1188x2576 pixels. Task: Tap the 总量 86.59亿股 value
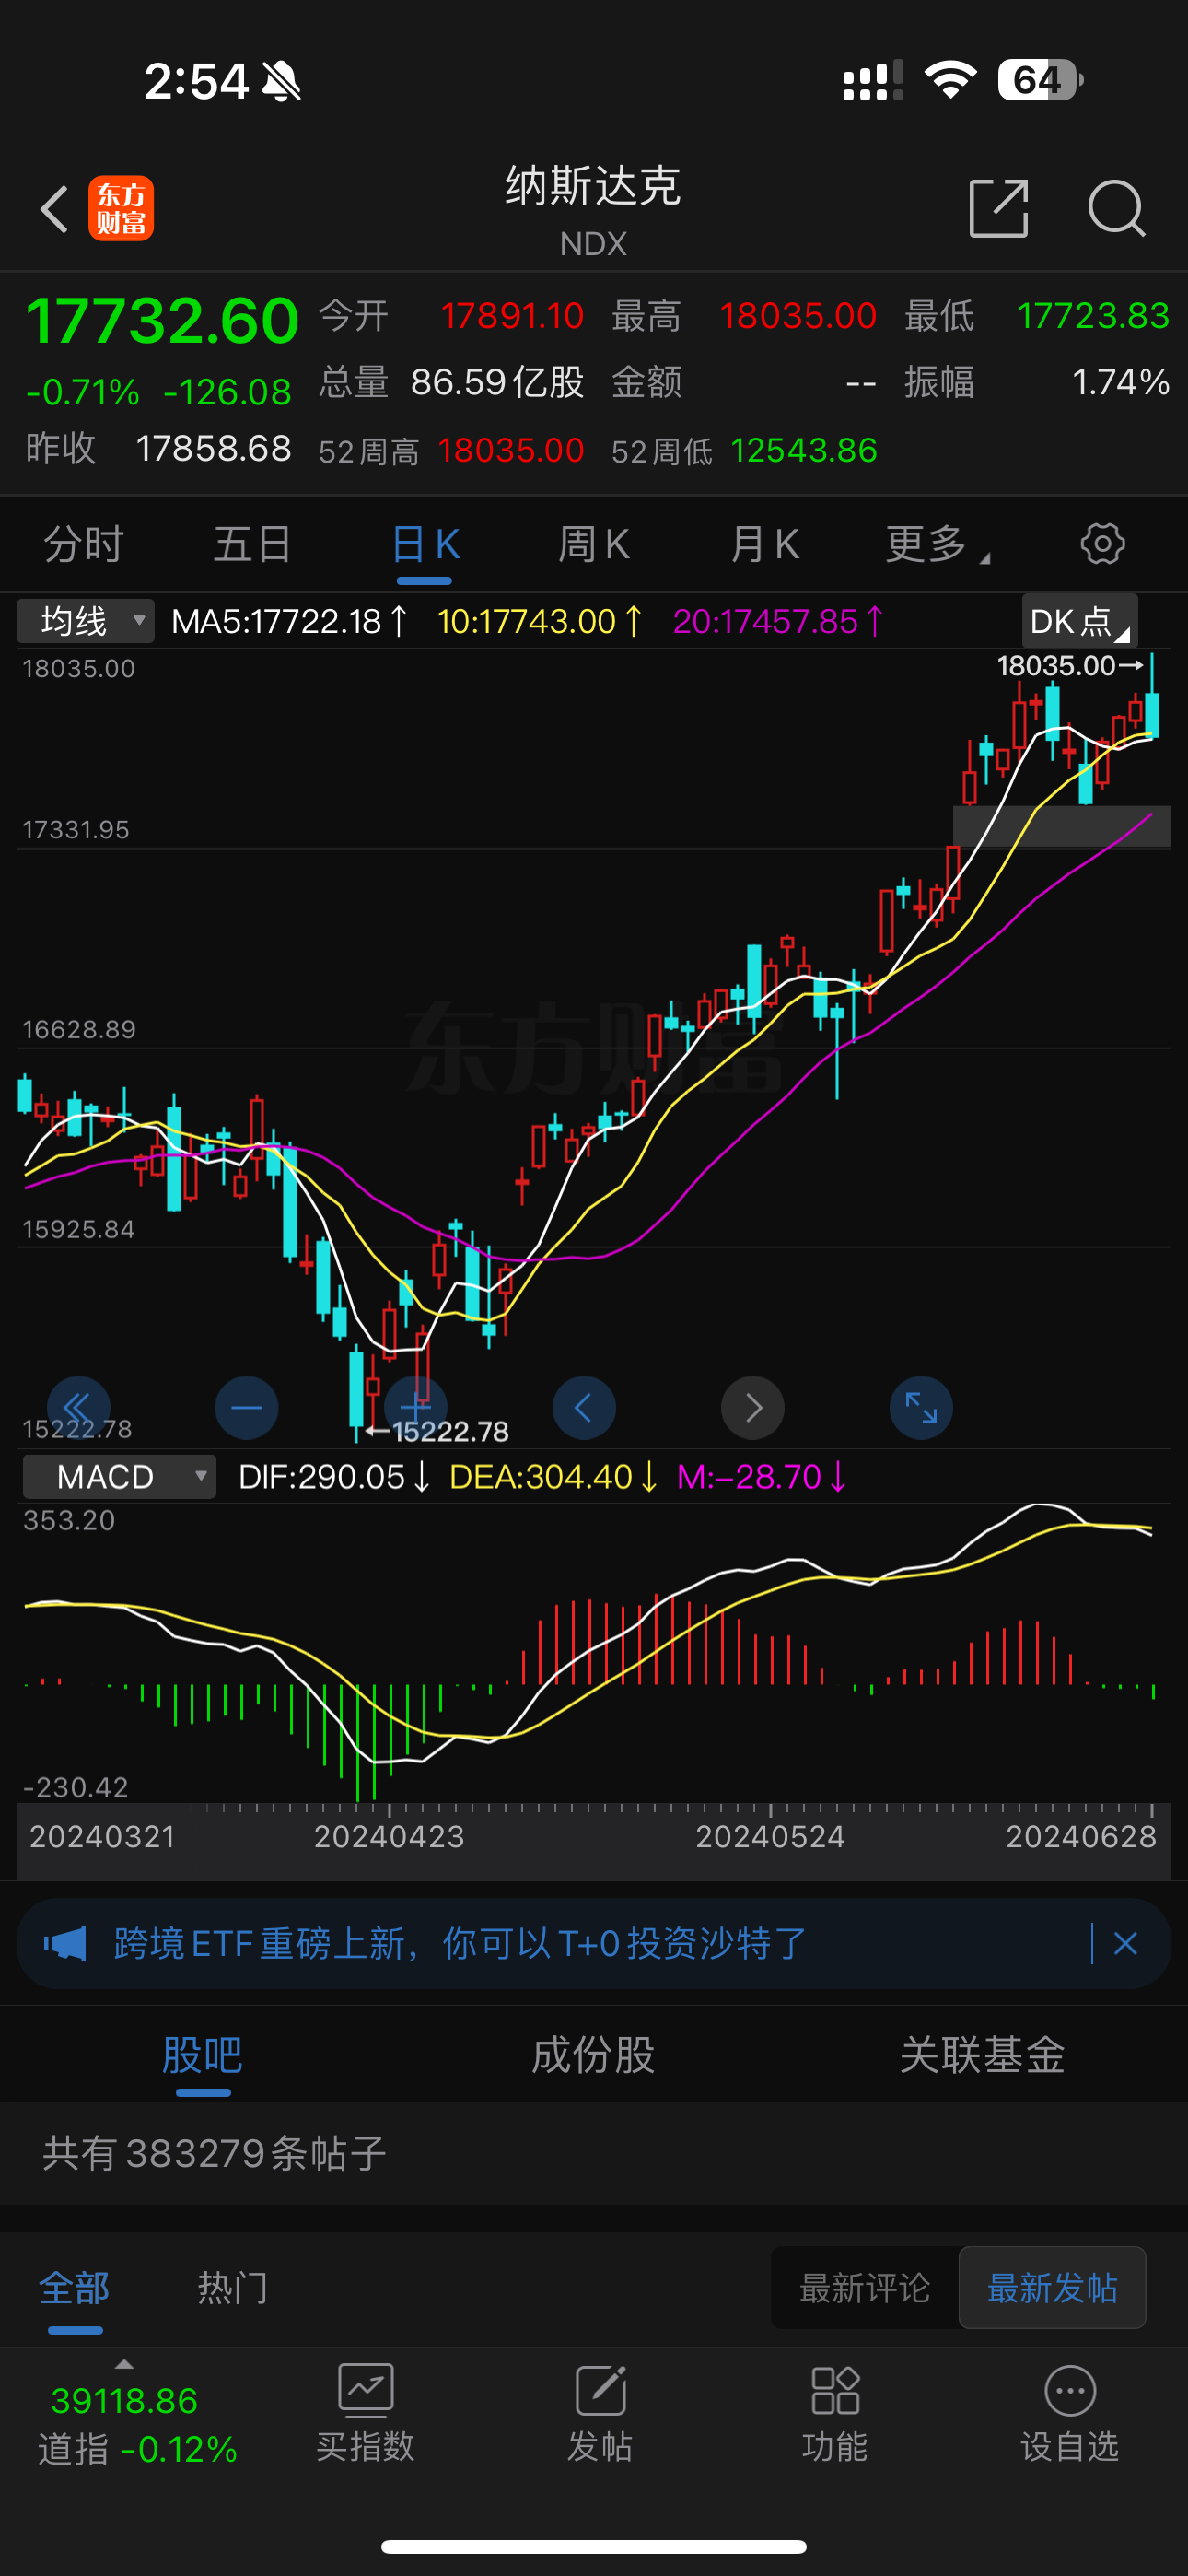[x=497, y=382]
